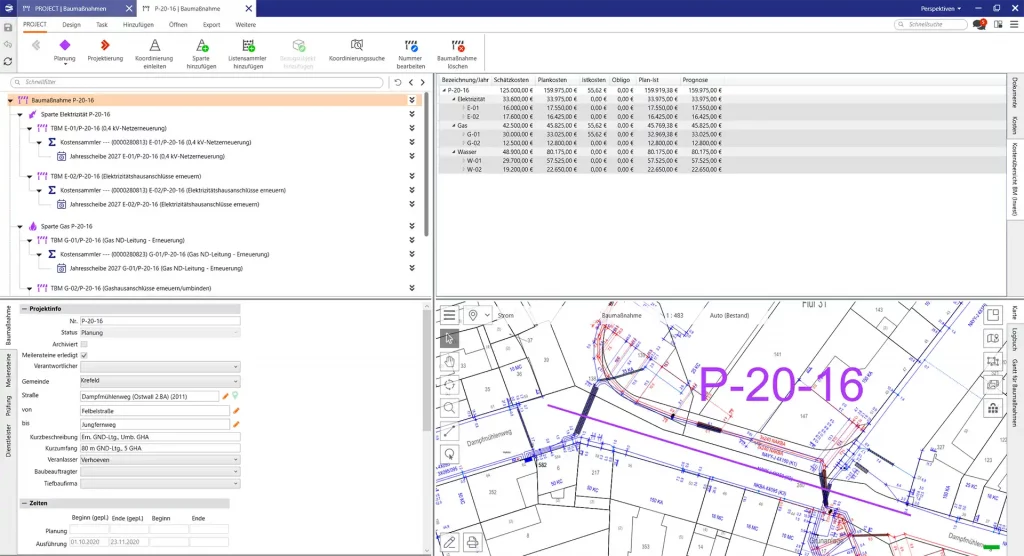The height and width of the screenshot is (556, 1024).
Task: Click Baumaßnahme löschen icon
Action: 458,46
